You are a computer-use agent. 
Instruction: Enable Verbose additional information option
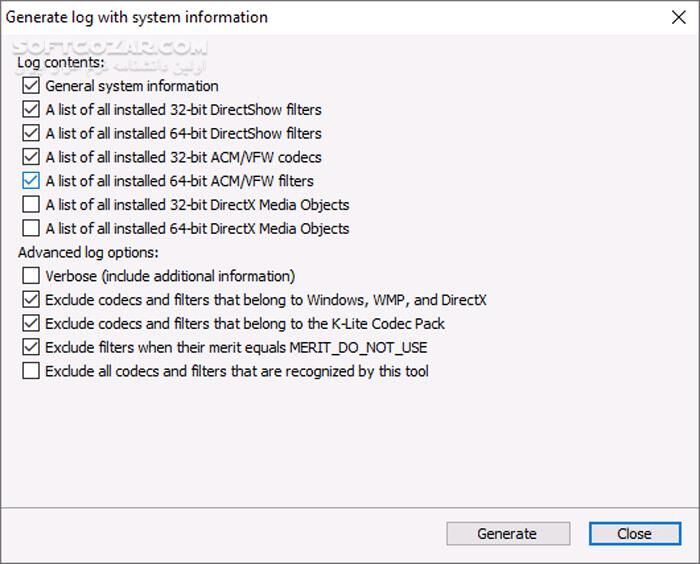point(30,276)
